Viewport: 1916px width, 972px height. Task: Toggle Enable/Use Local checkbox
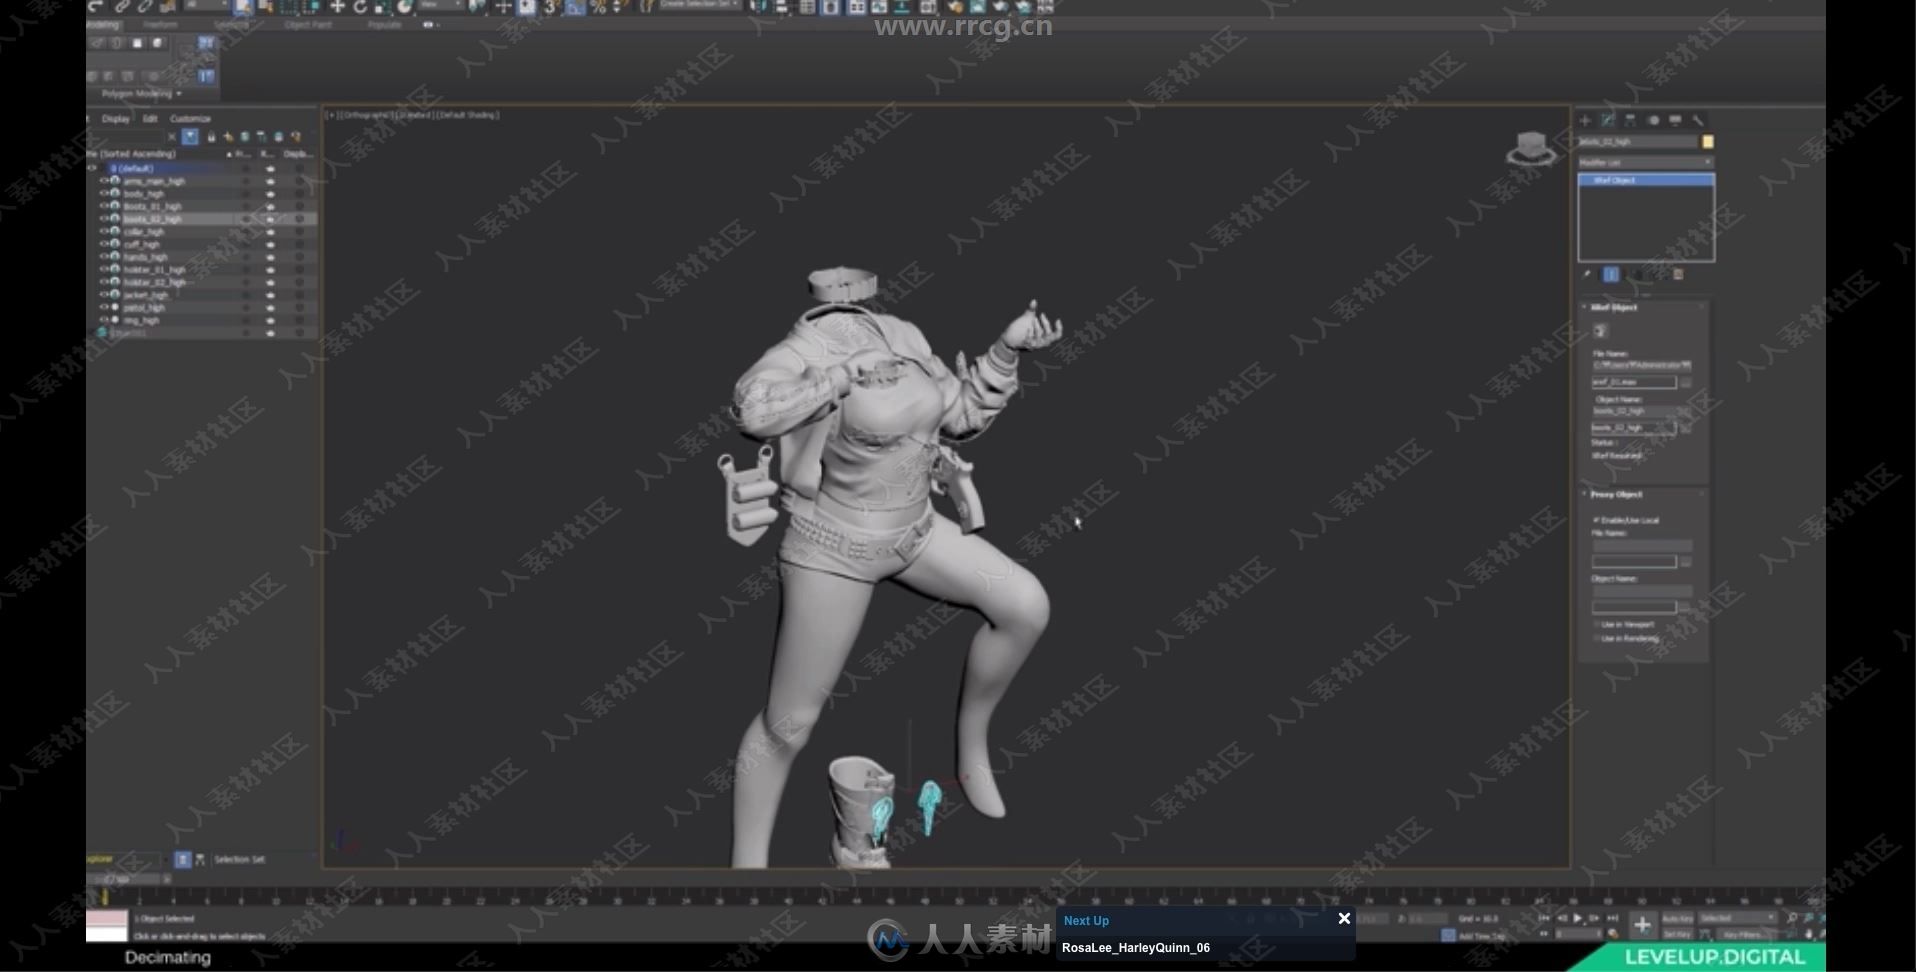tap(1596, 520)
